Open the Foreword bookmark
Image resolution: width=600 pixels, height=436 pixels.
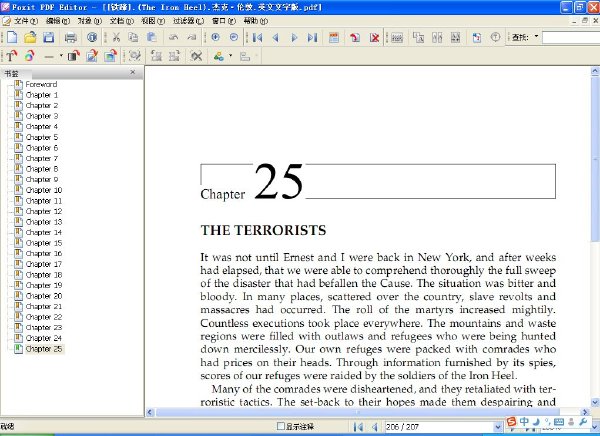pos(41,84)
